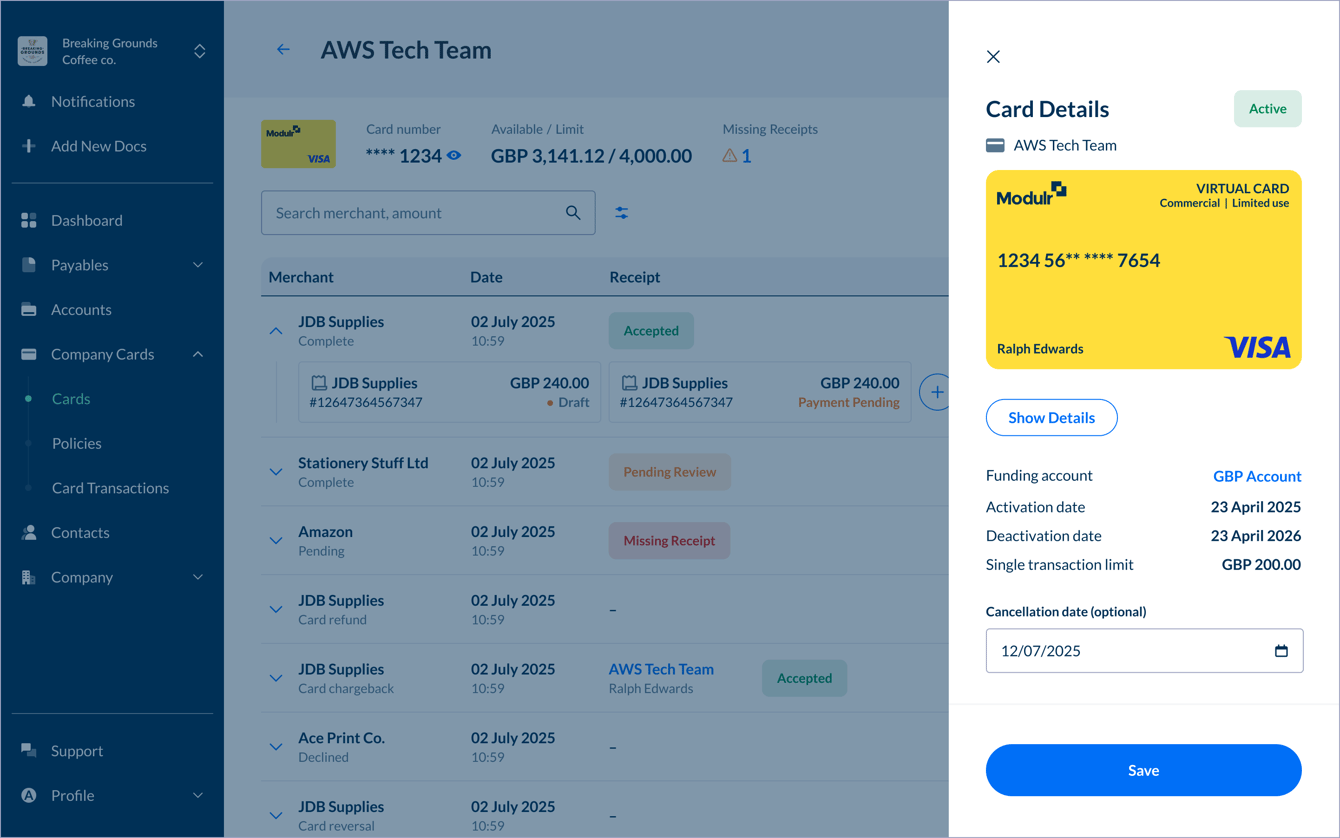Click the Add New Docs plus icon
This screenshot has width=1340, height=838.
(x=29, y=146)
